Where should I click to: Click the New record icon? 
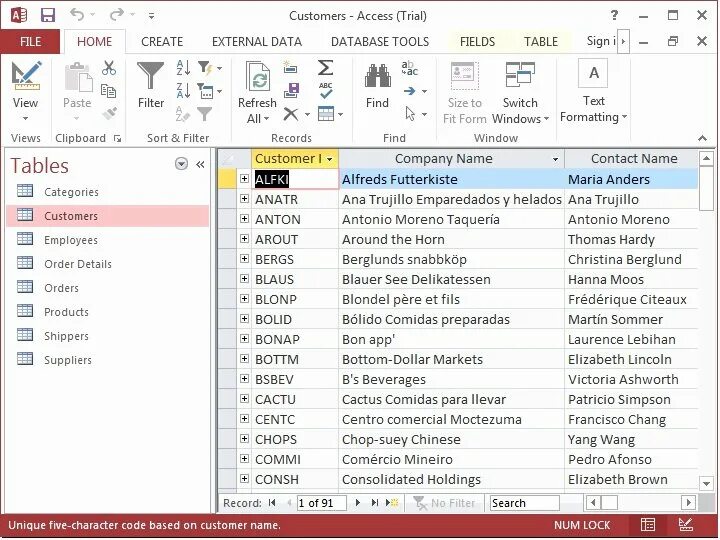pos(290,68)
